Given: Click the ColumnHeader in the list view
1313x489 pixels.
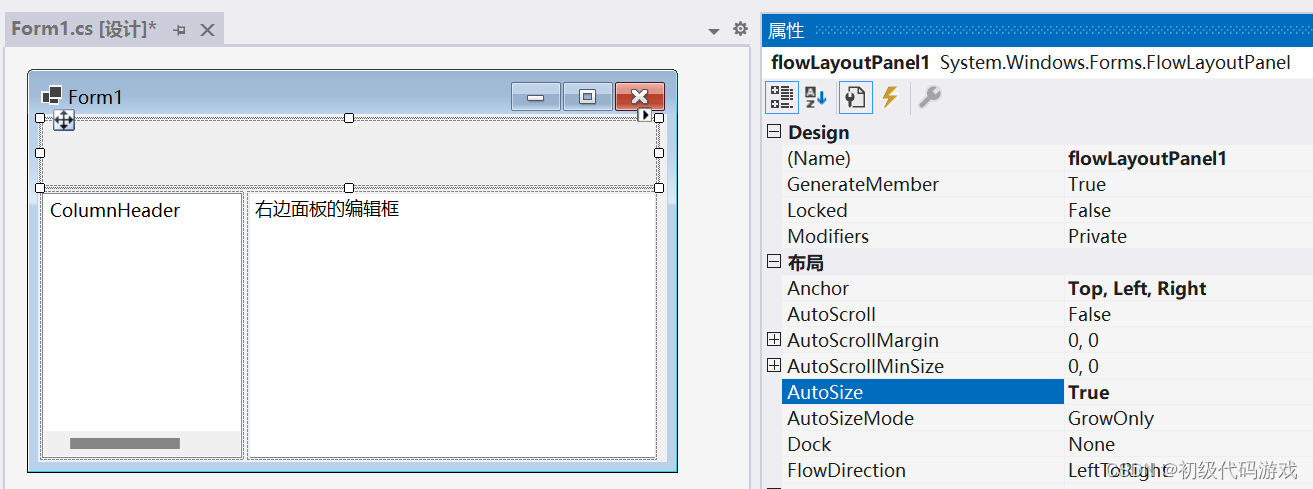Looking at the screenshot, I should 115,210.
